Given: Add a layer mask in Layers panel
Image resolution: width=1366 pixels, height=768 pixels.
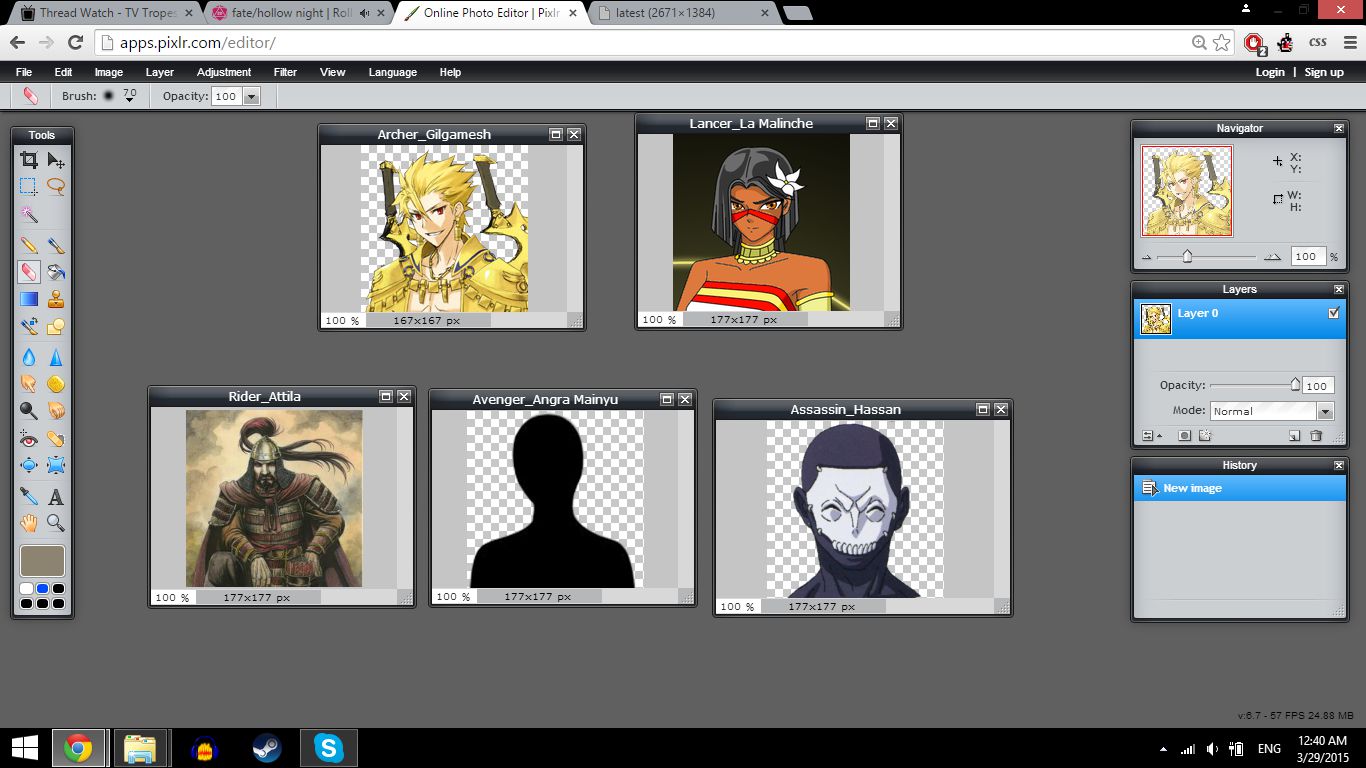Looking at the screenshot, I should click(x=1184, y=436).
